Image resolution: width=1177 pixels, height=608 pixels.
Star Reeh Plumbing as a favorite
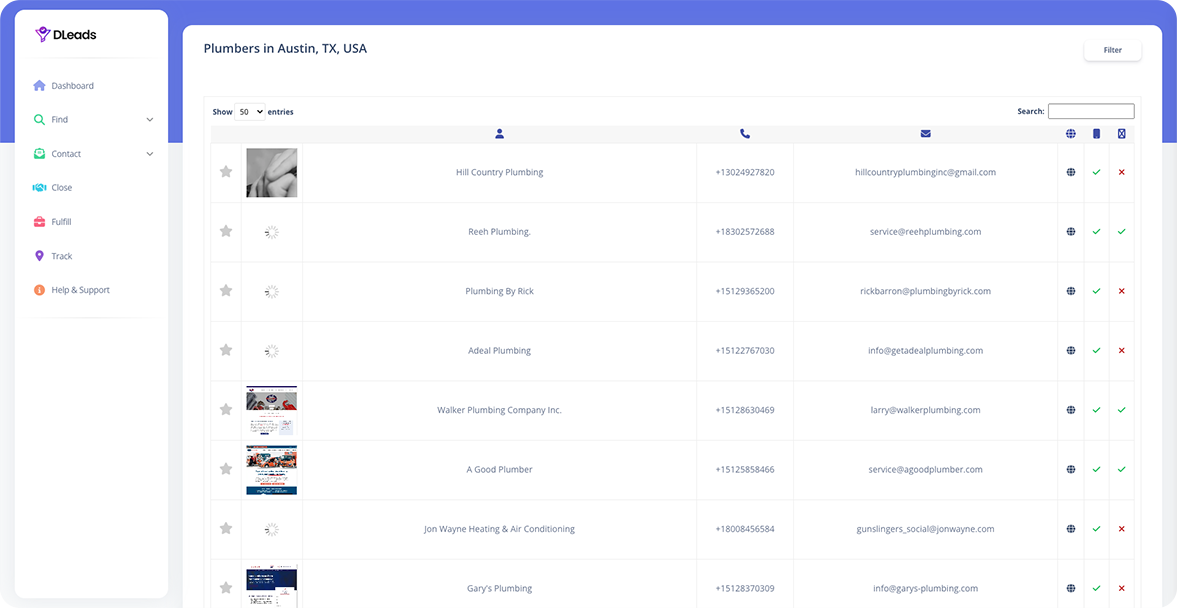pyautogui.click(x=226, y=231)
